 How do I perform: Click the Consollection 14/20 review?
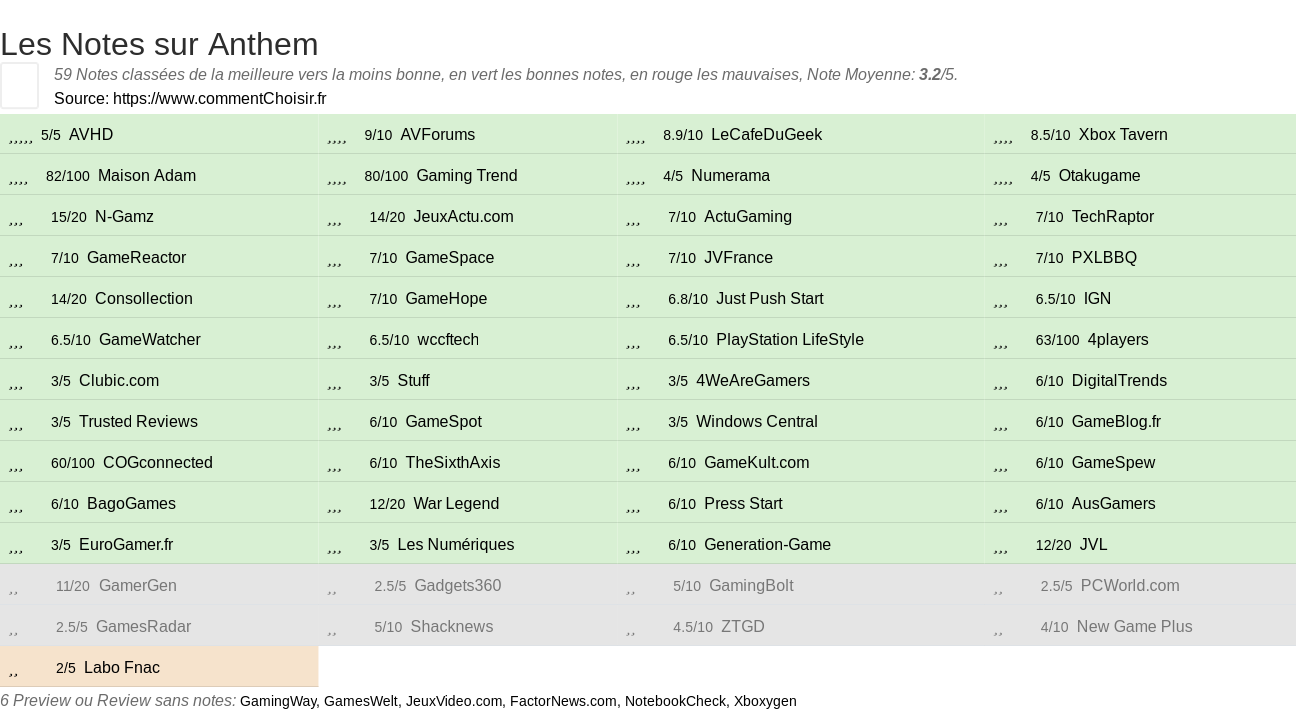click(x=144, y=299)
